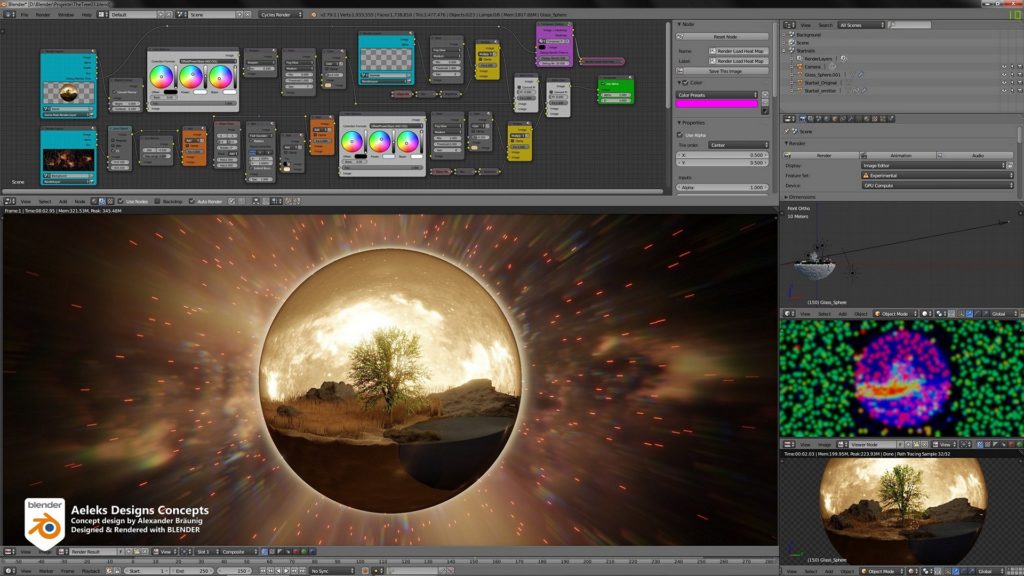1024x576 pixels.
Task: Hide the Camera object via its eye icon
Action: [x=1004, y=67]
